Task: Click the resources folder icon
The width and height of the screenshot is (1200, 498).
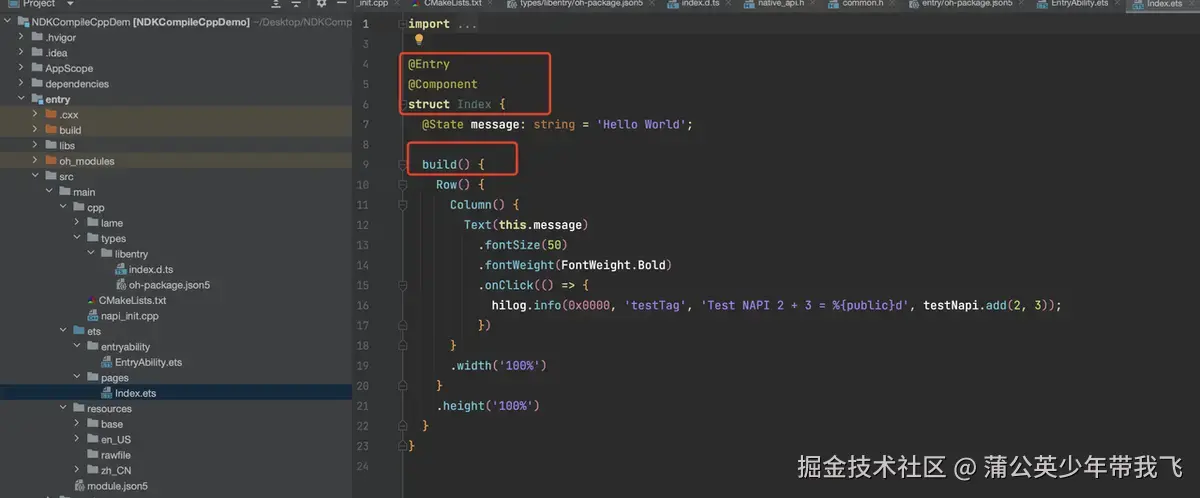Action: (x=78, y=408)
